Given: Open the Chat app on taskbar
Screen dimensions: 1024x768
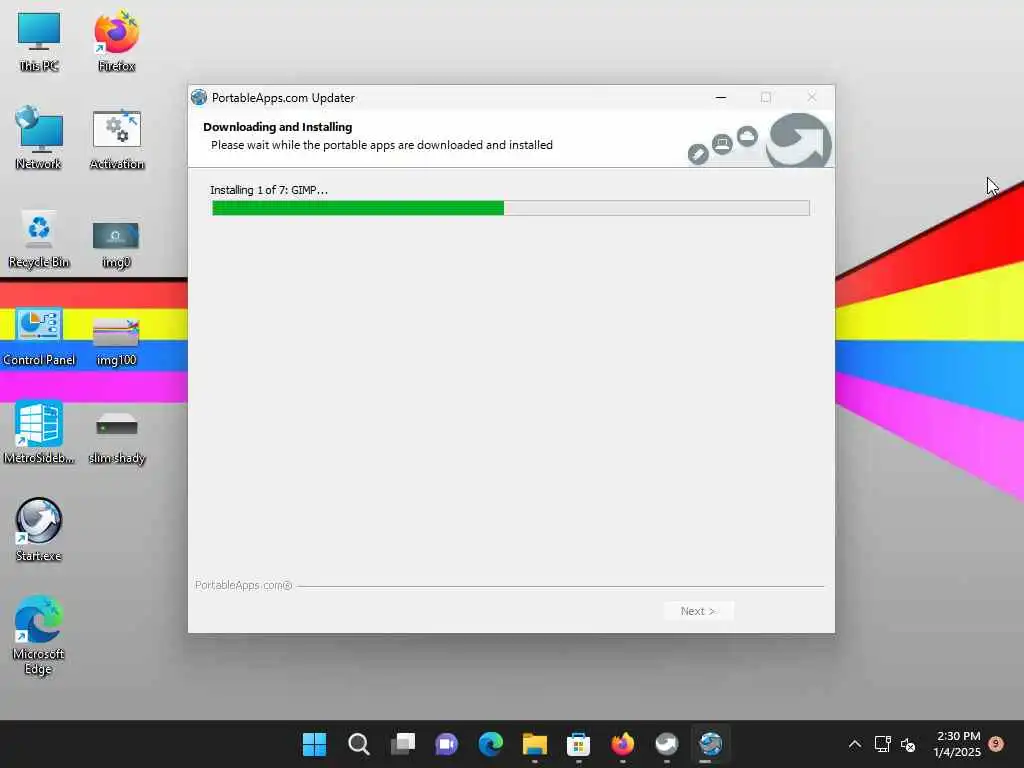Looking at the screenshot, I should [447, 744].
